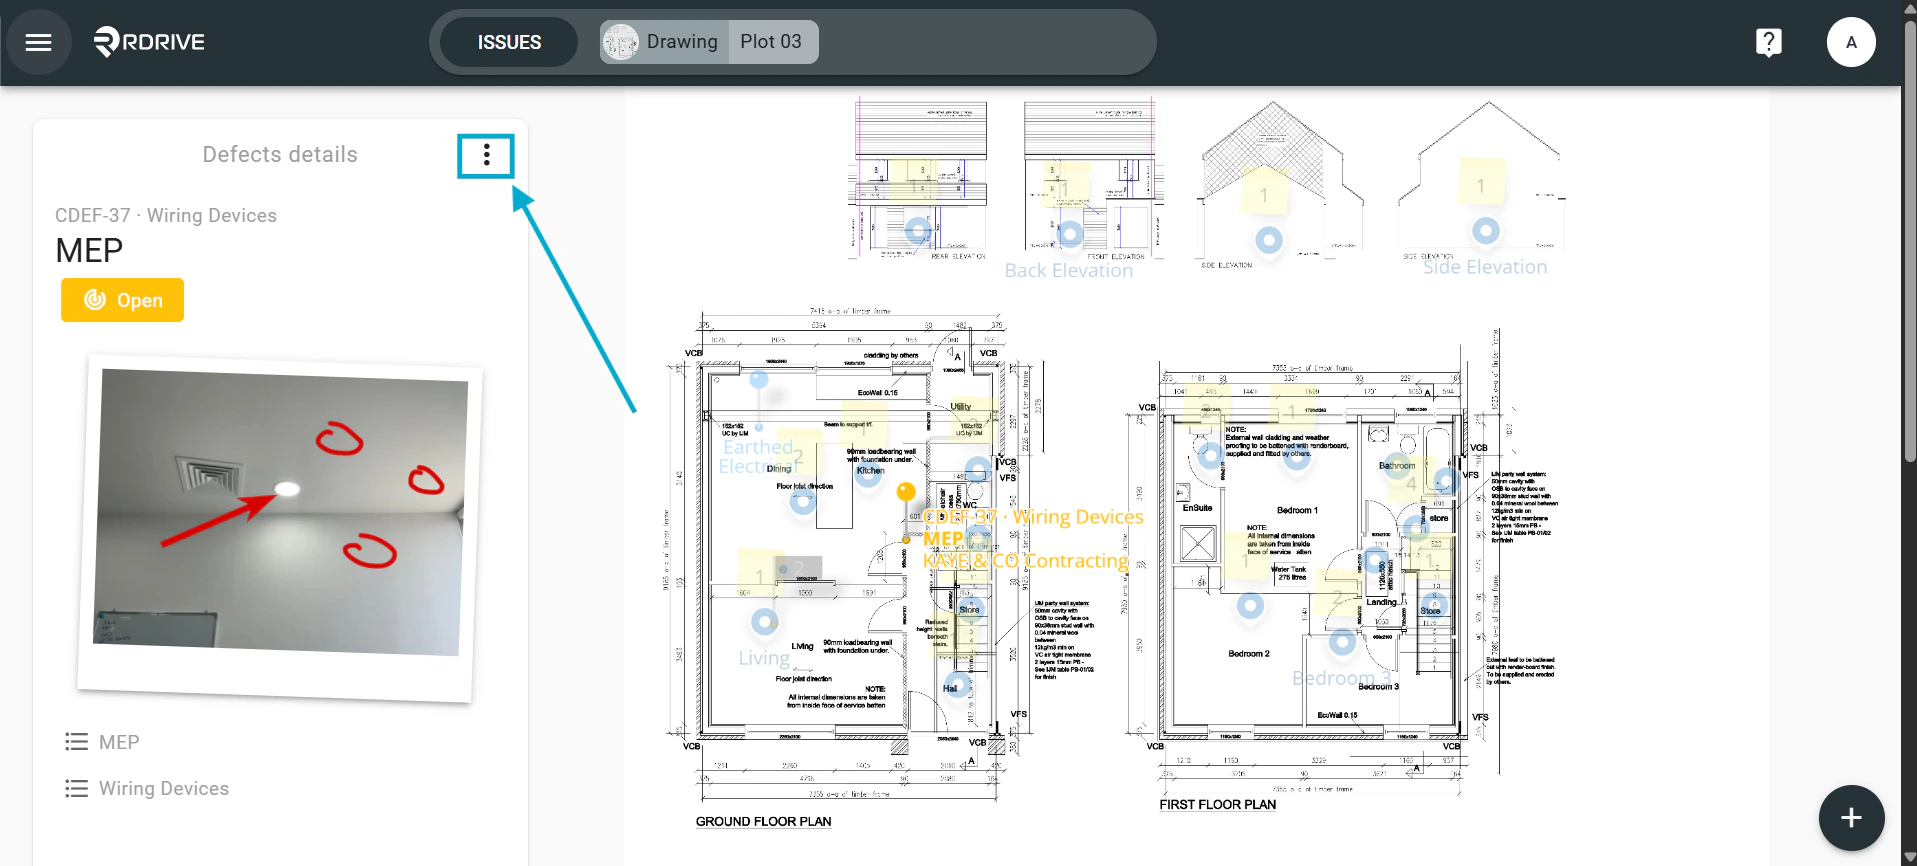Open the Defects details three-dot menu
This screenshot has height=866, width=1917.
point(486,155)
